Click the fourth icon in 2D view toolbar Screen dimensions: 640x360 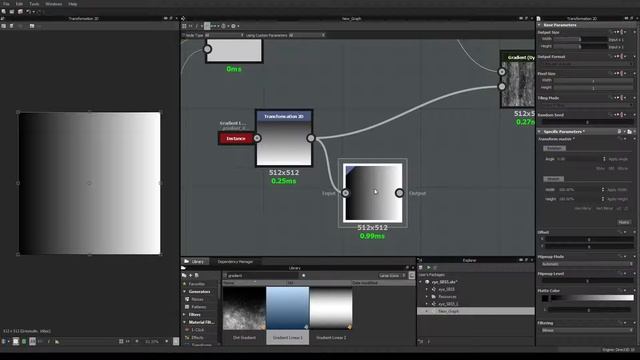click(32, 26)
